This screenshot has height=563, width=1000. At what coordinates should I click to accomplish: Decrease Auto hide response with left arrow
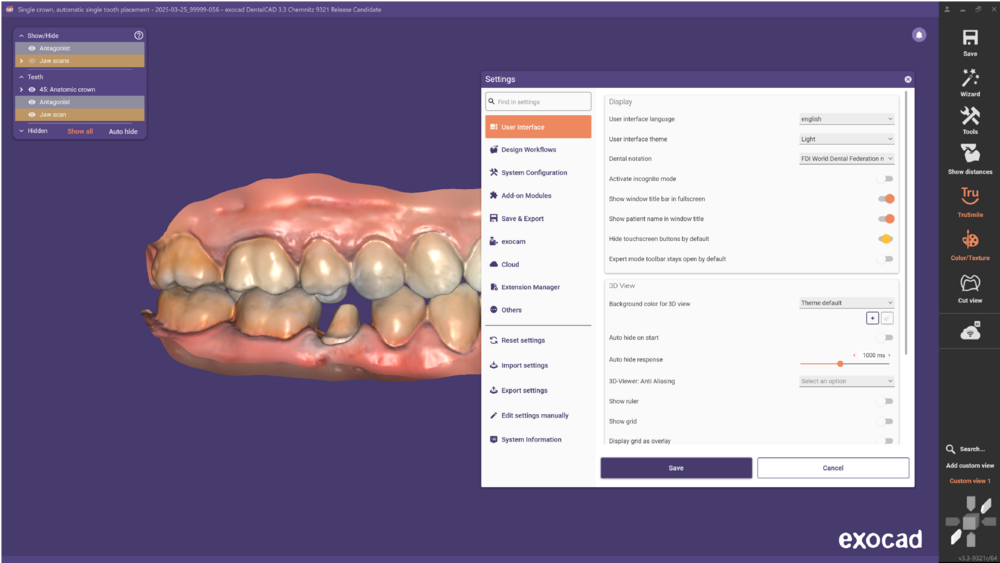click(855, 355)
